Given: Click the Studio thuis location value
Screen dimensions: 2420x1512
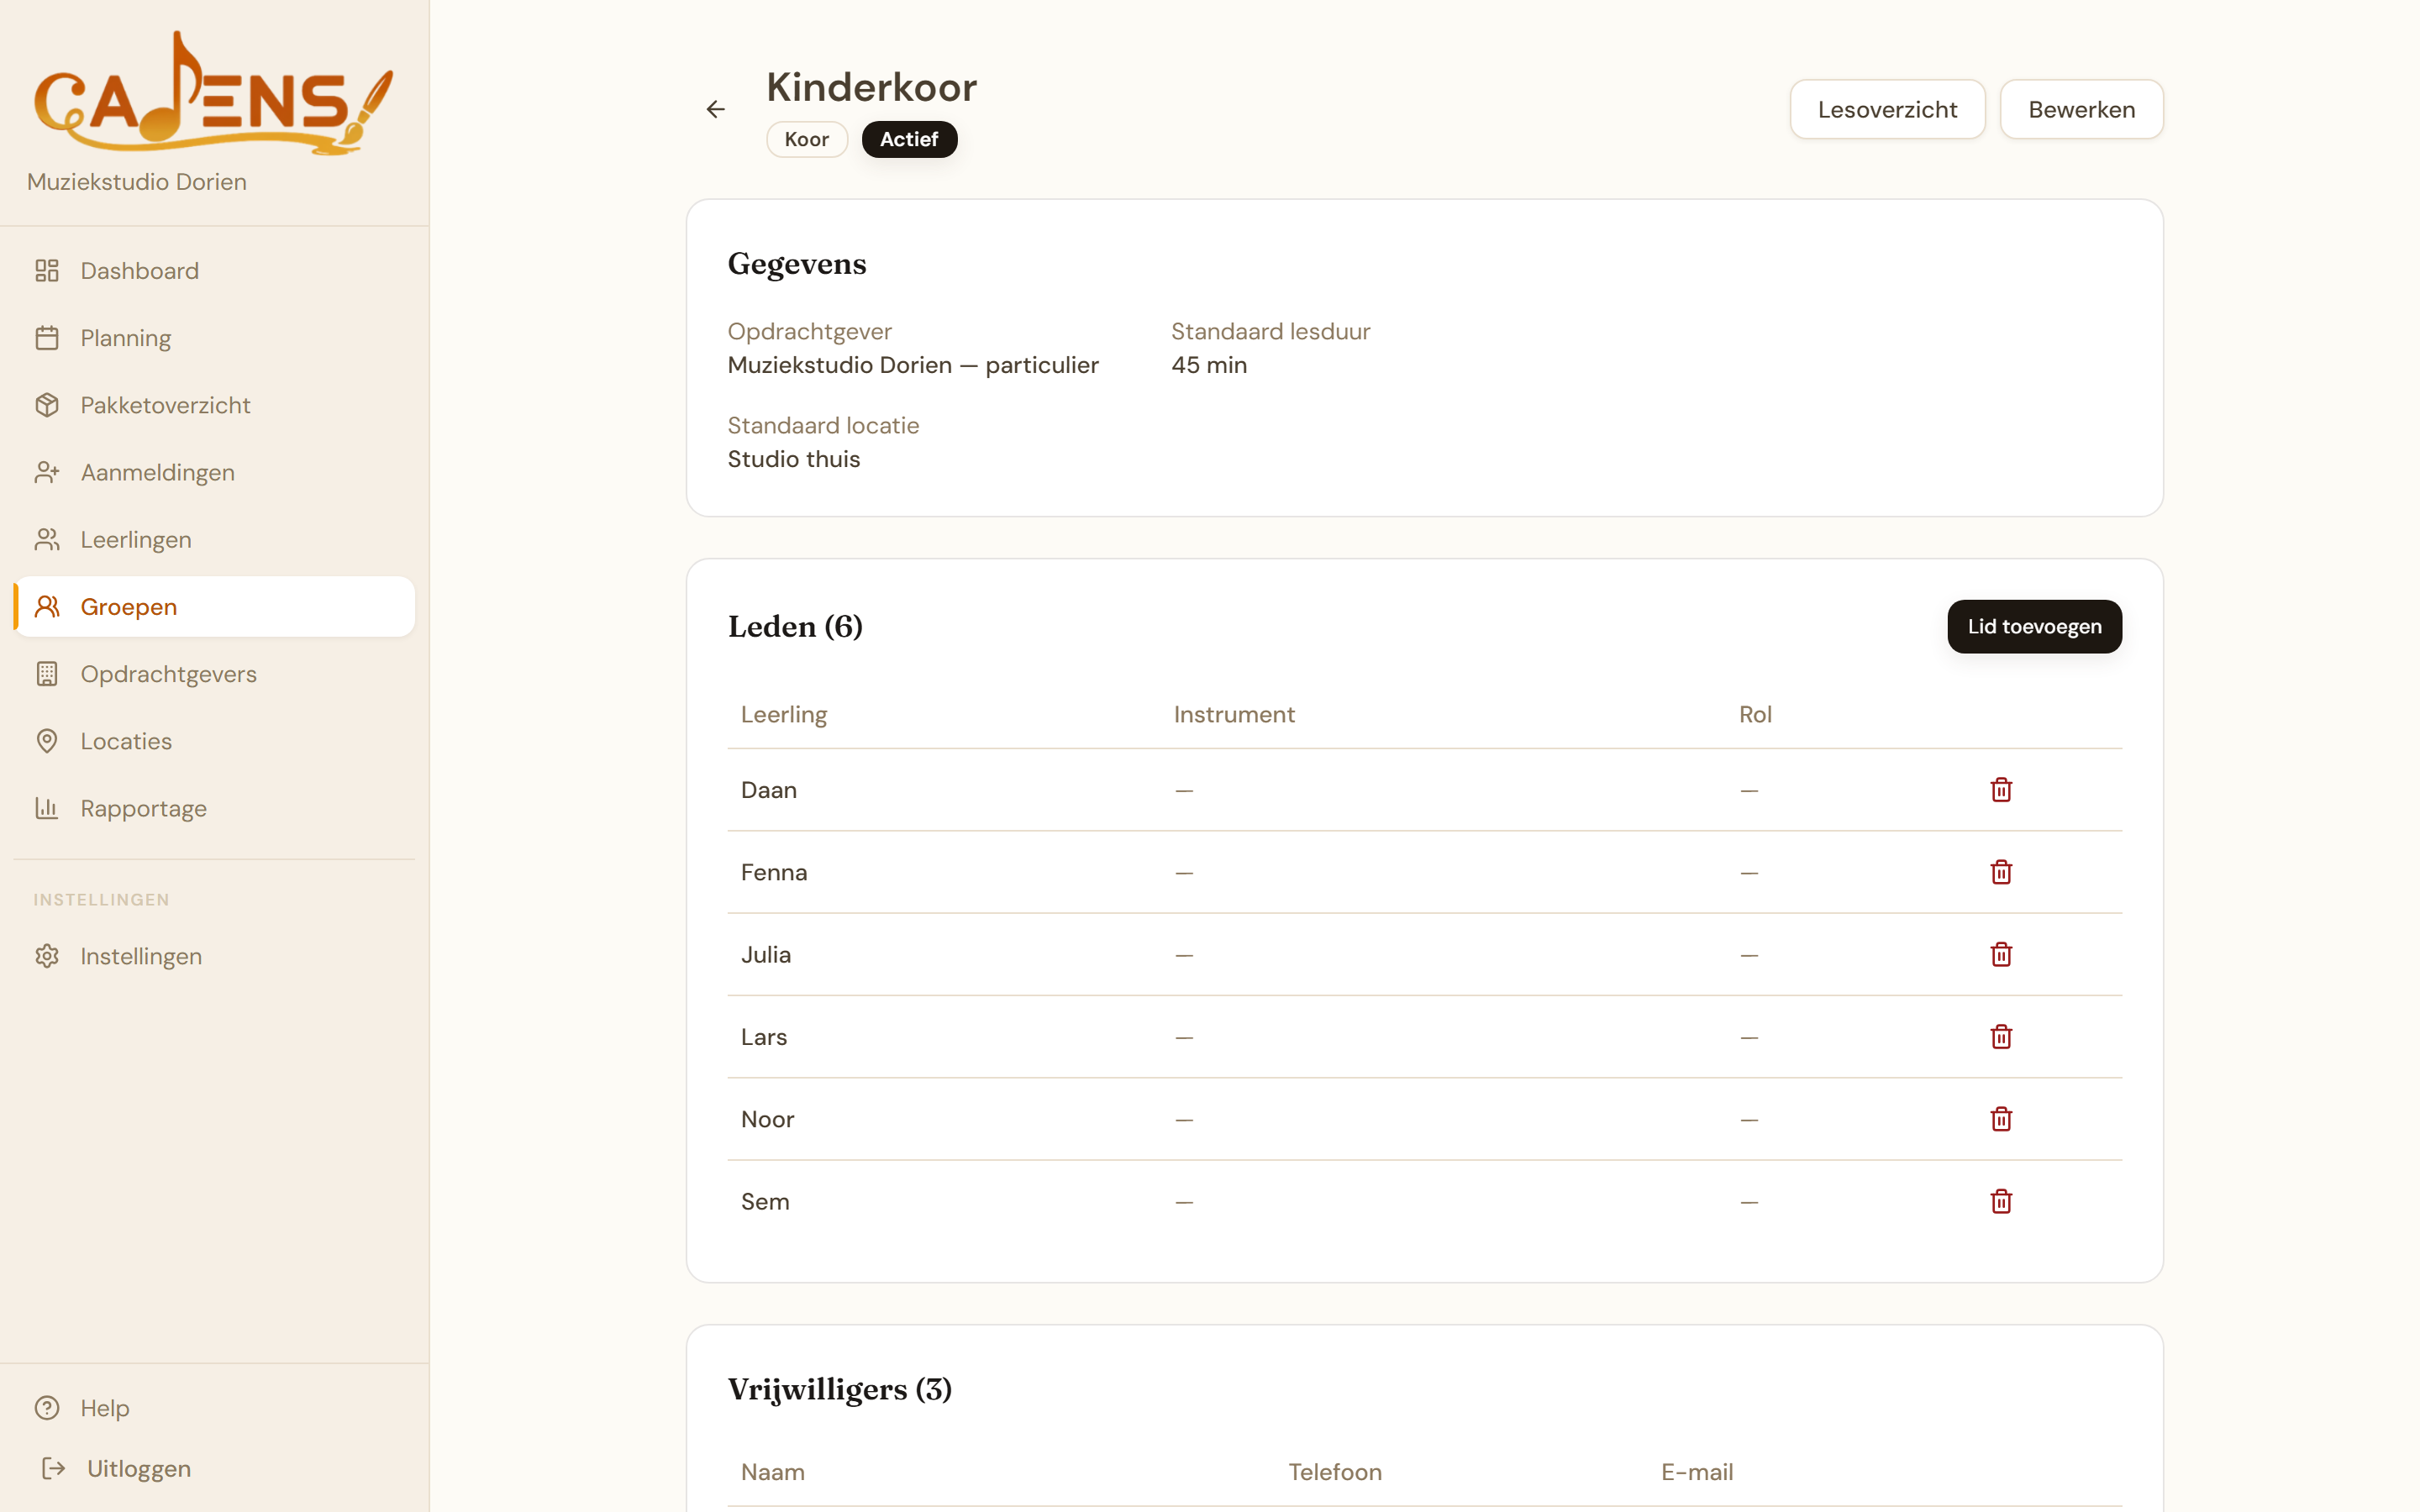Looking at the screenshot, I should pyautogui.click(x=794, y=459).
